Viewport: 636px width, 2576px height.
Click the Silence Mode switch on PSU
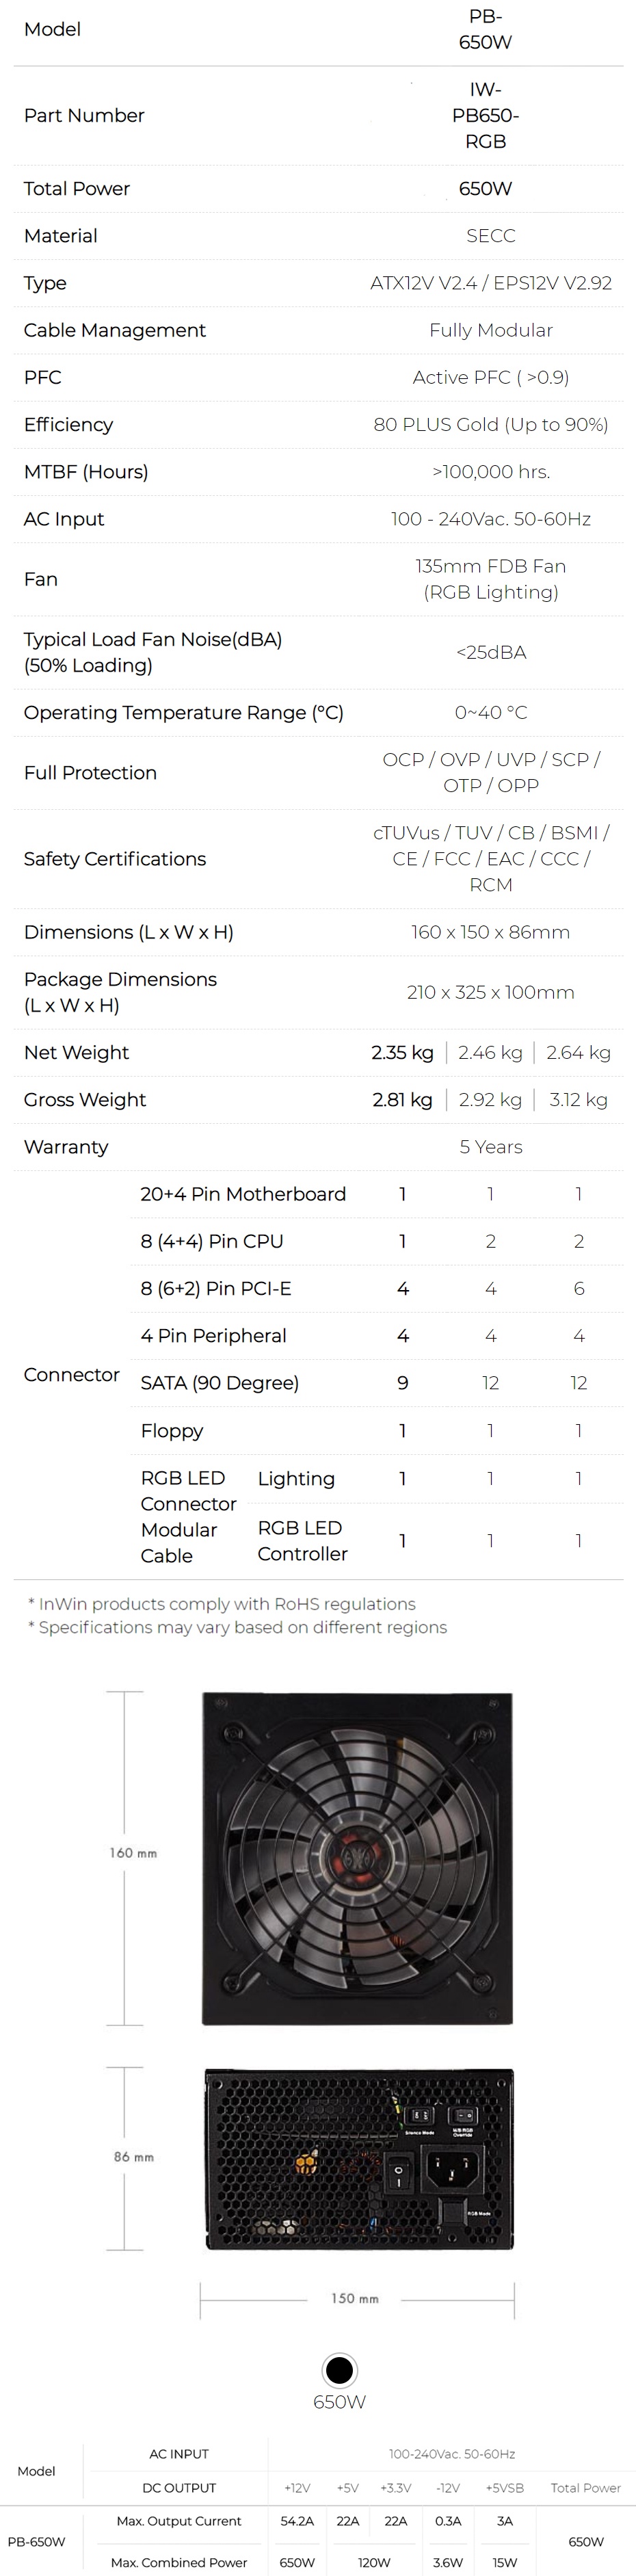tap(420, 2115)
